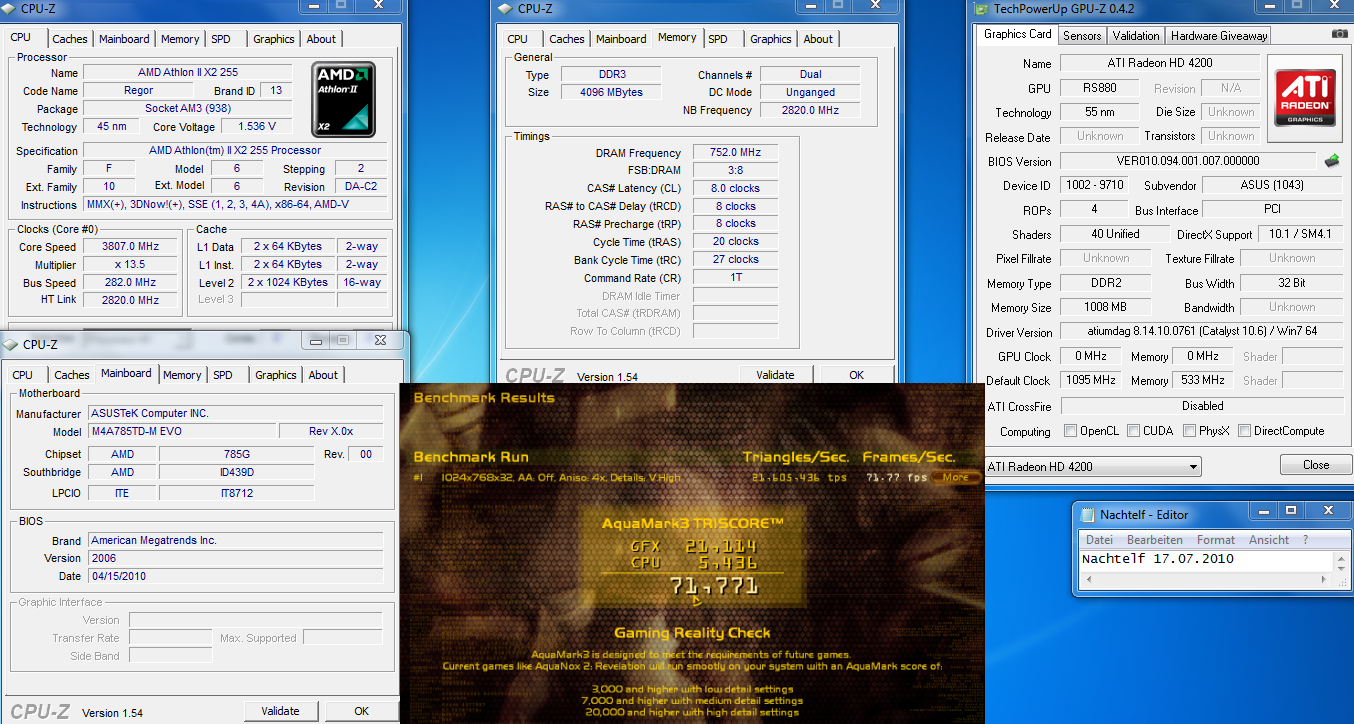The width and height of the screenshot is (1354, 724).
Task: Open Caches tab in the CPU tab window
Action: pyautogui.click(x=70, y=39)
